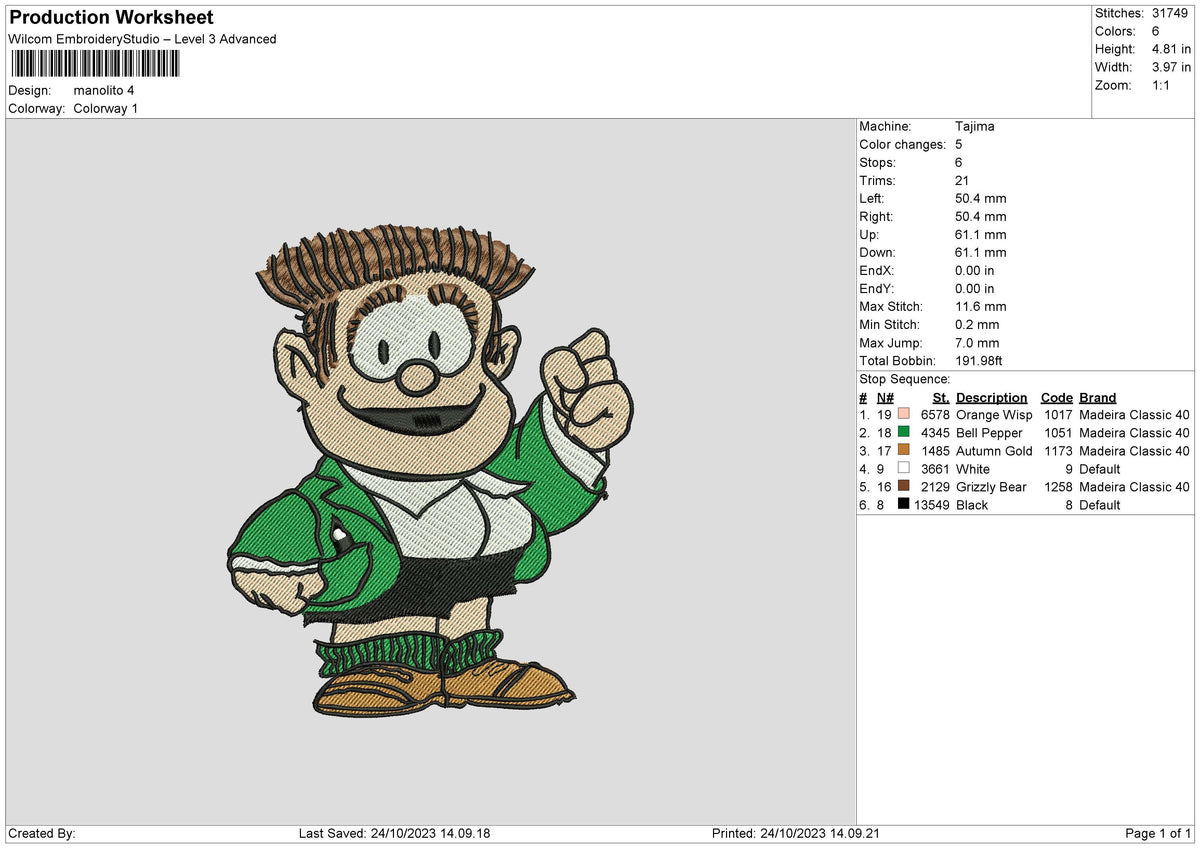Click the Right label
The image size is (1200, 848).
coord(877,216)
